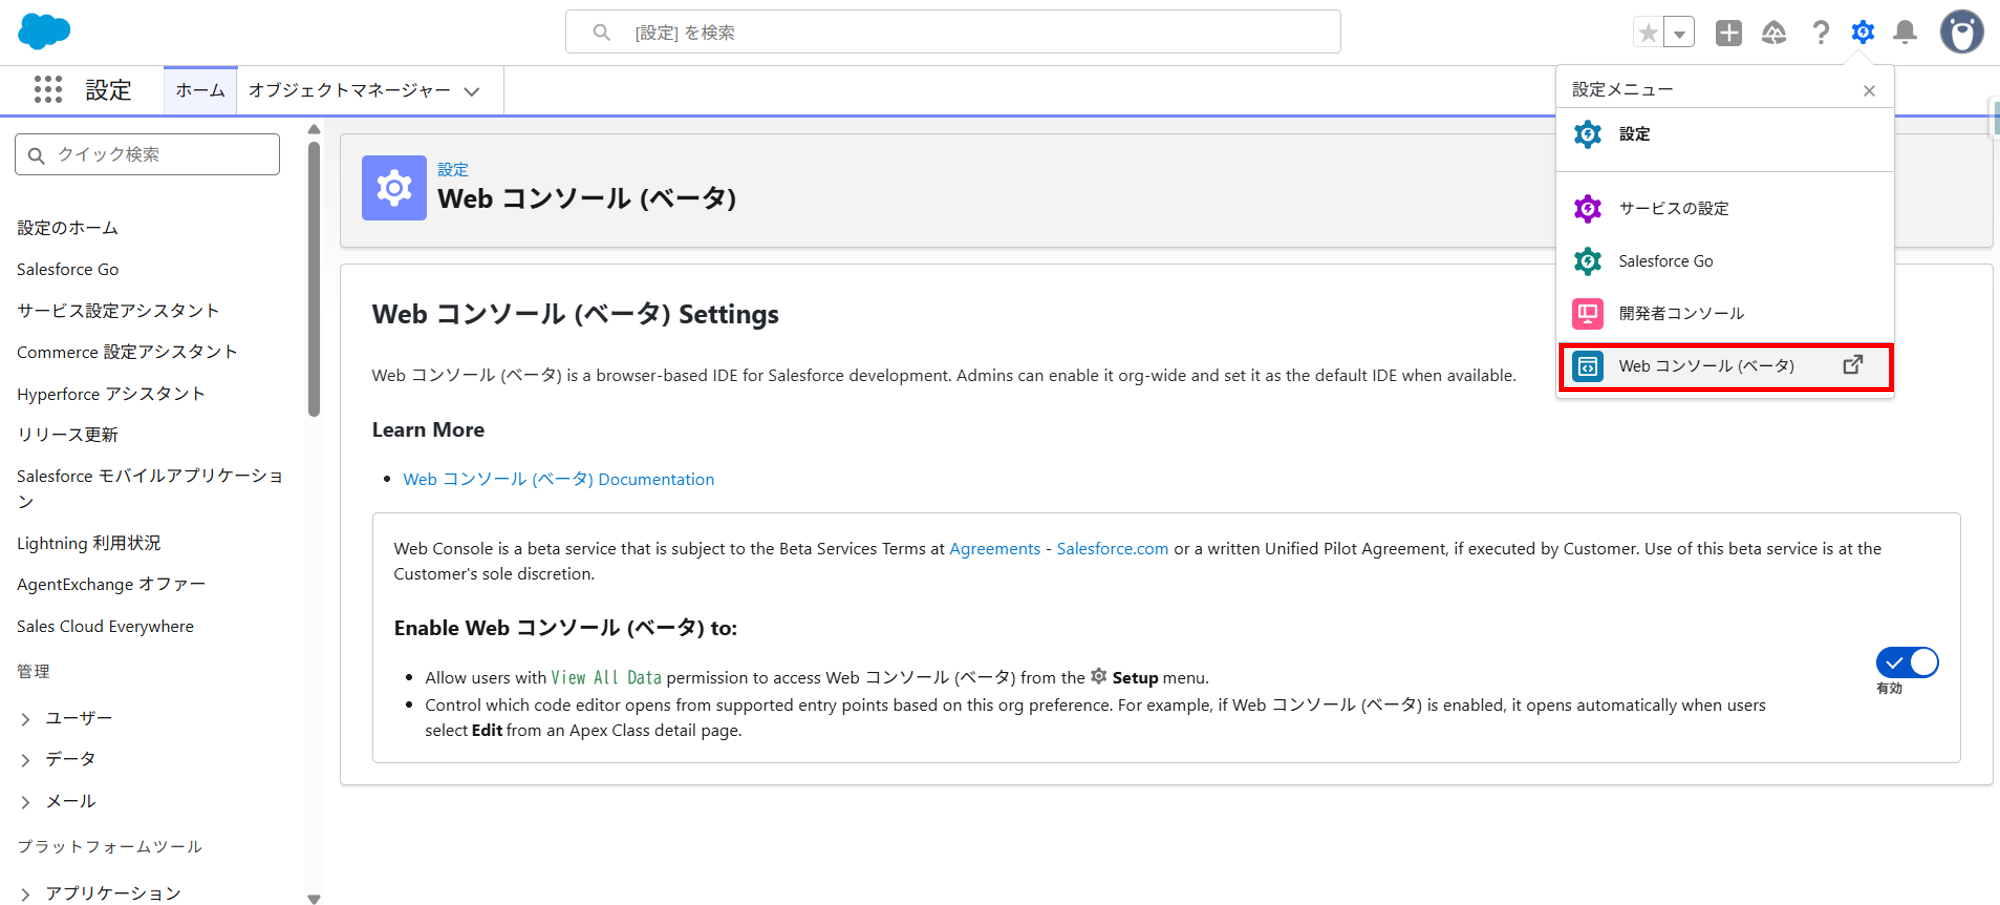Open the Agreements link
2000x905 pixels.
pyautogui.click(x=995, y=548)
